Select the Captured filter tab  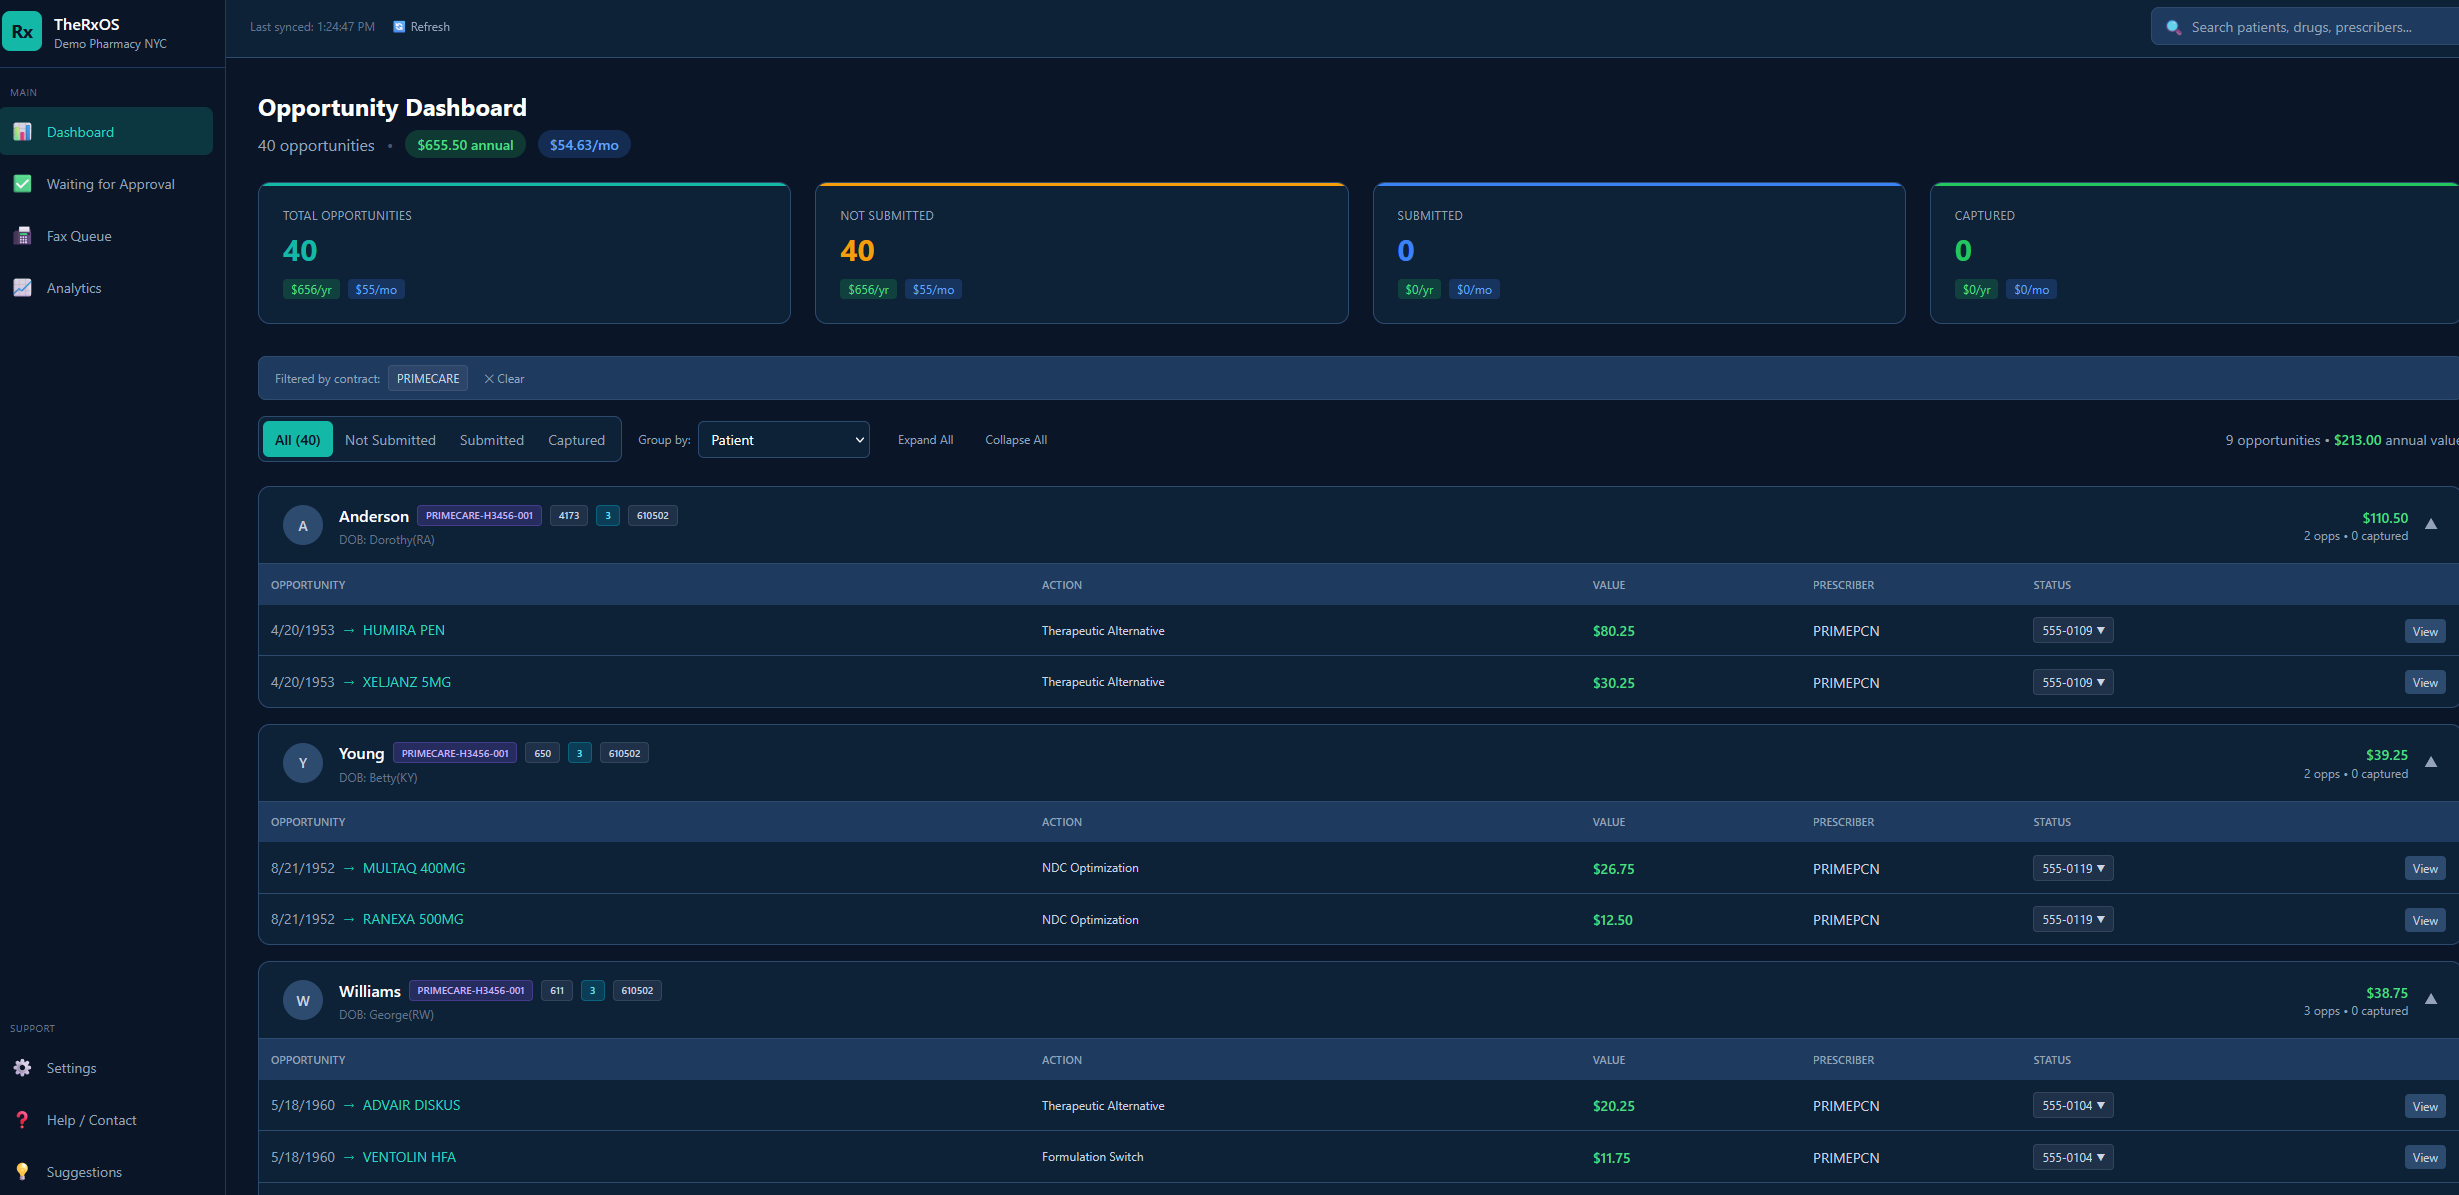pos(576,439)
